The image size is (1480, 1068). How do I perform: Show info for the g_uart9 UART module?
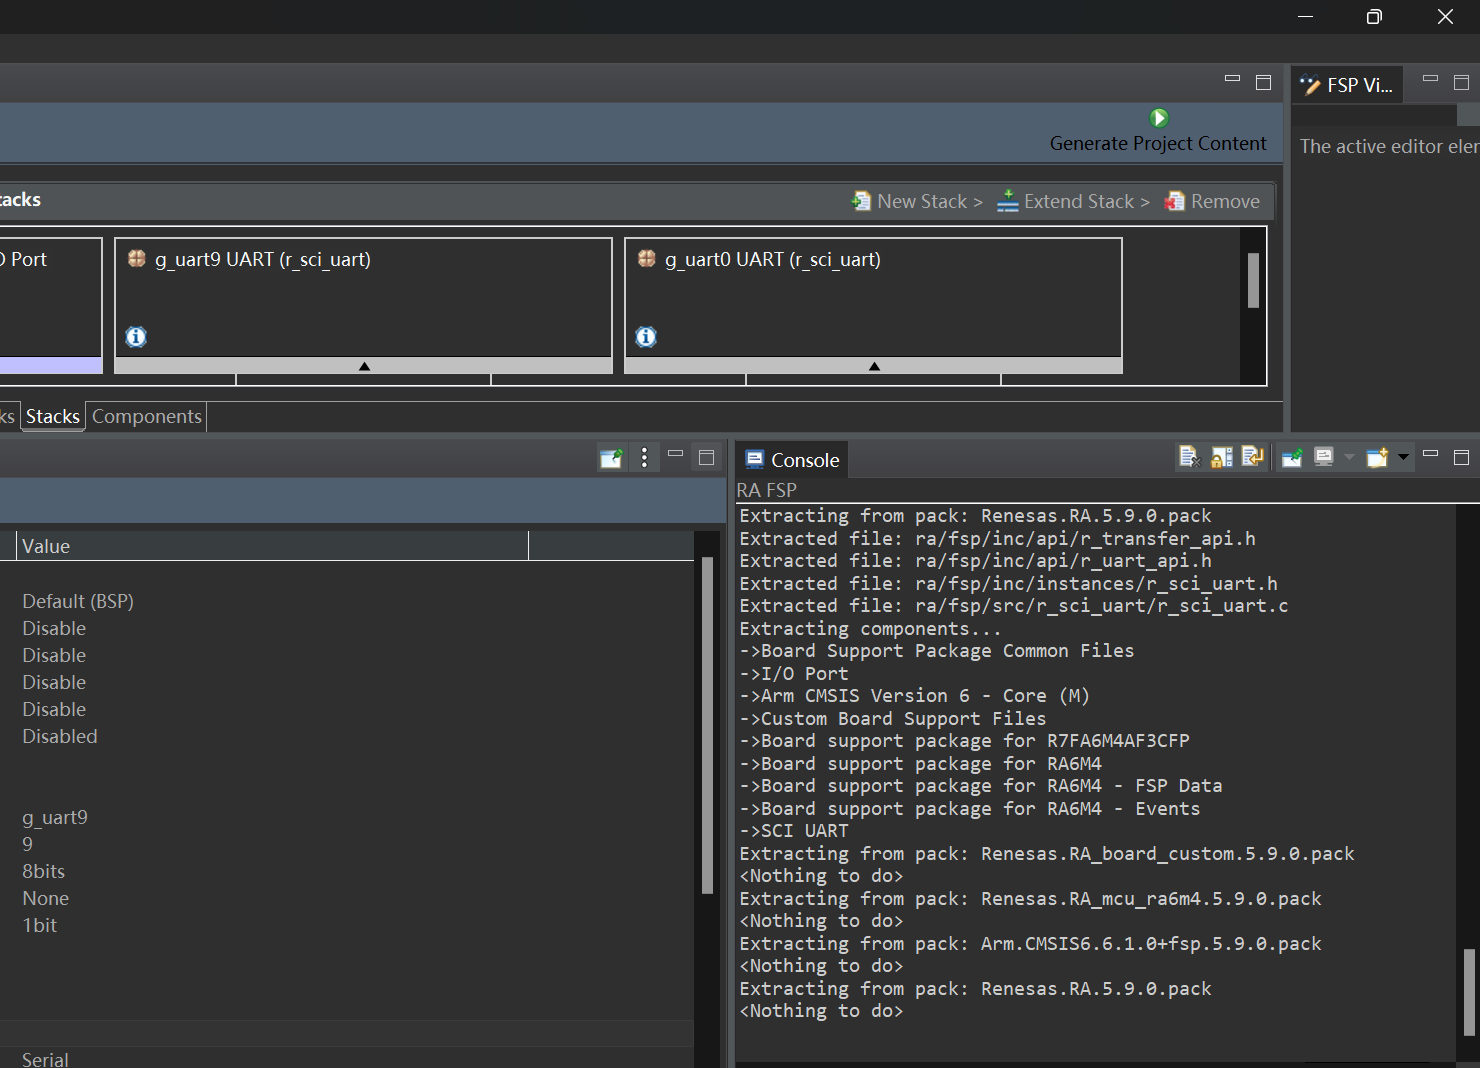click(x=136, y=337)
